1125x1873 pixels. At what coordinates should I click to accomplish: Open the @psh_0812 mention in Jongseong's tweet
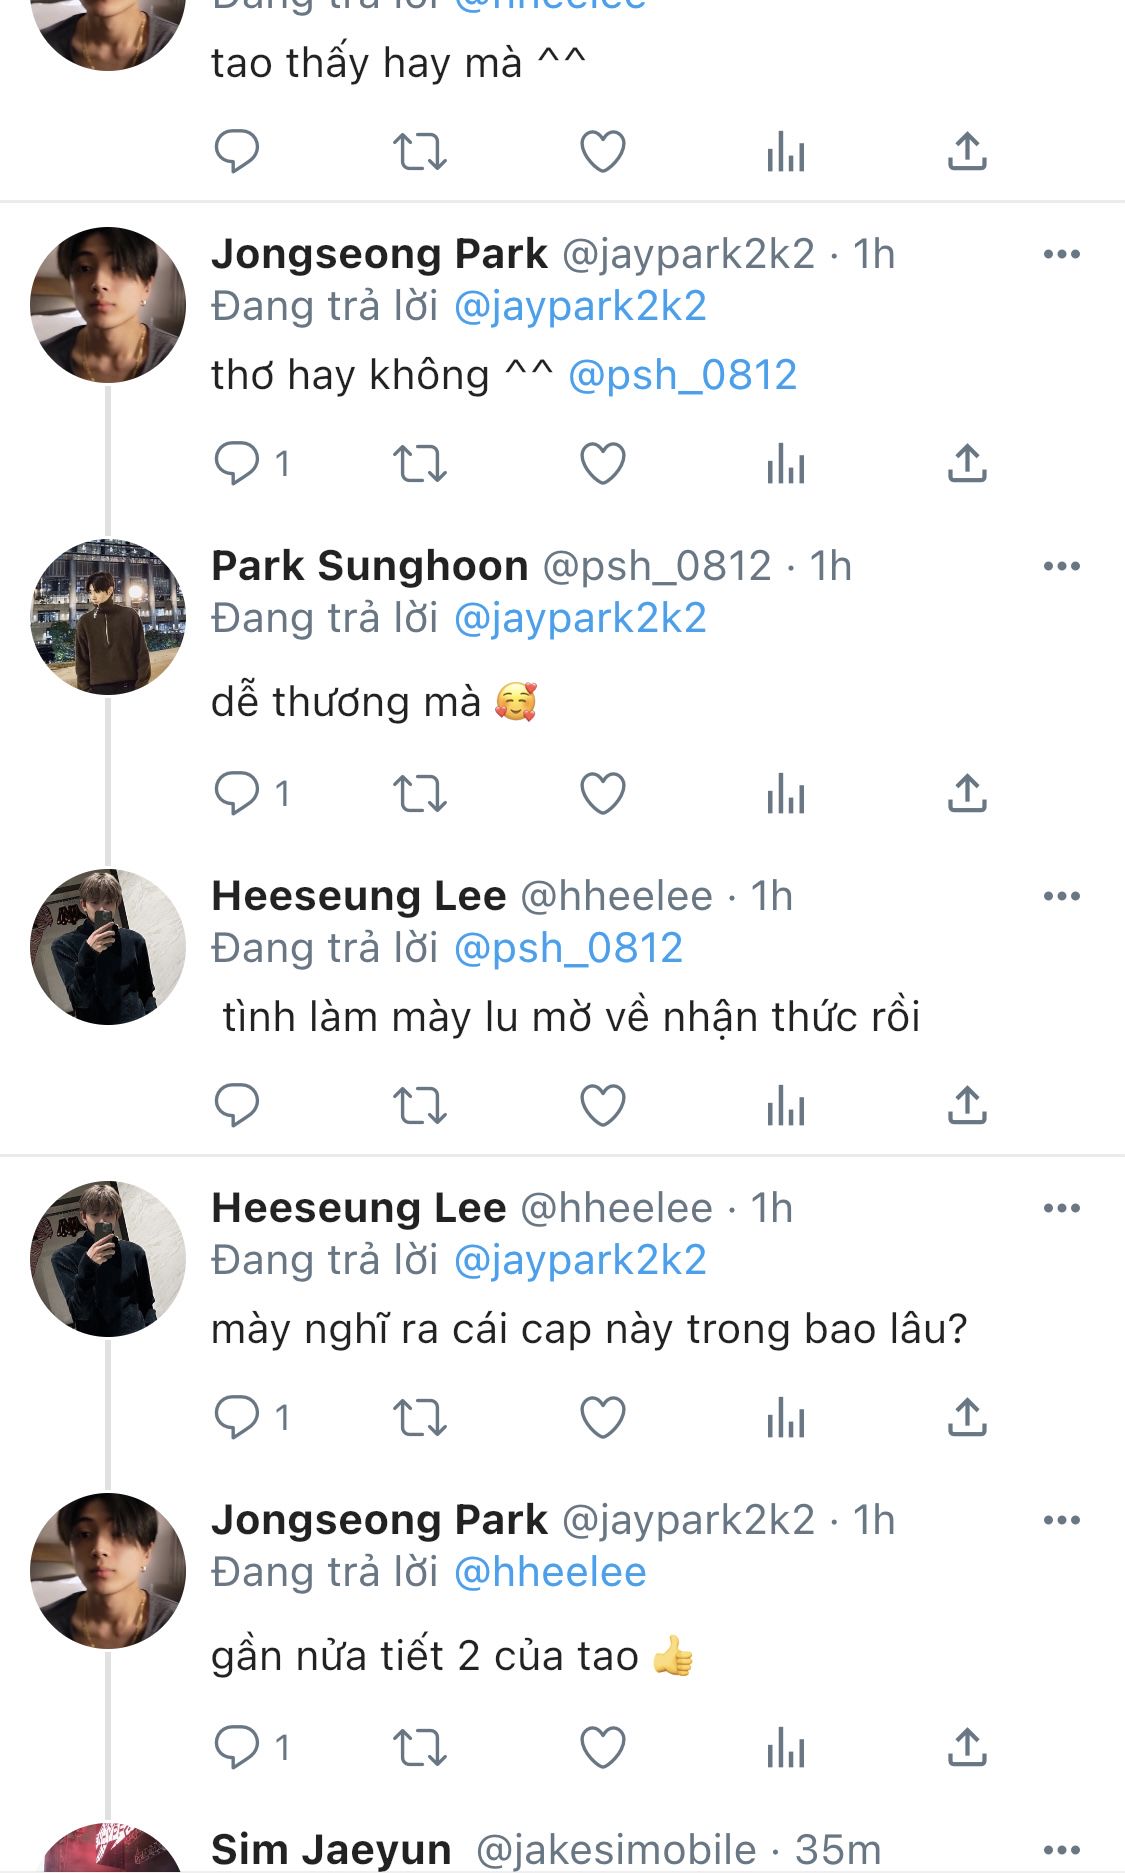point(682,376)
